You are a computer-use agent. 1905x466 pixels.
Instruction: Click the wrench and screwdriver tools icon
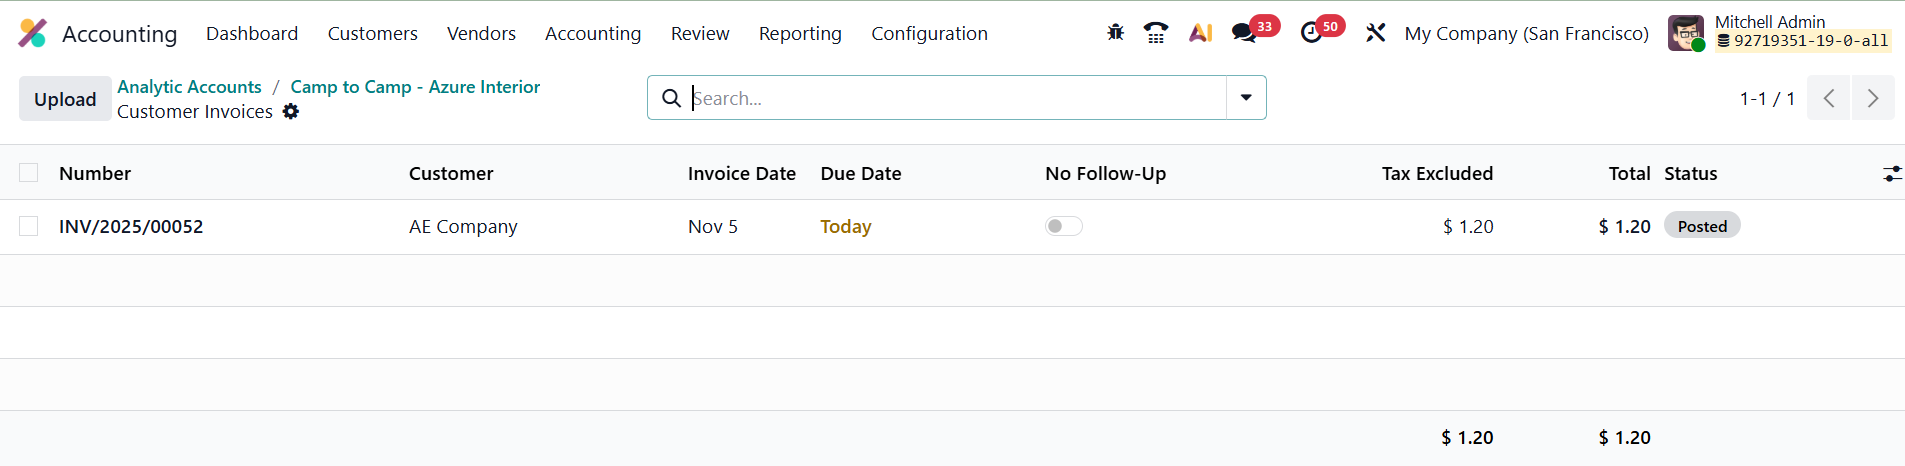(1376, 33)
